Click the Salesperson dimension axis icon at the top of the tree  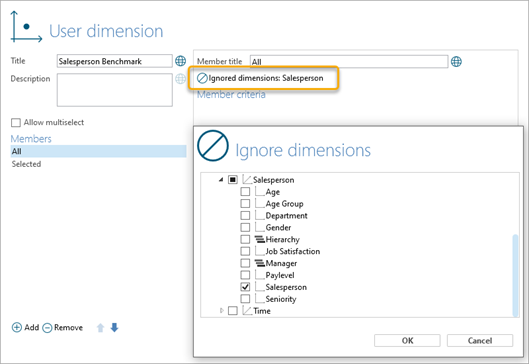click(x=247, y=179)
